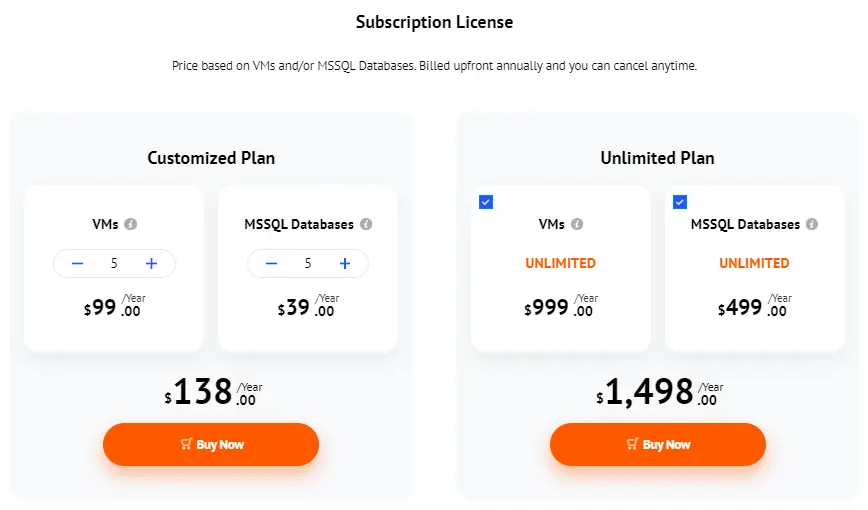Click the MSSQL Databases quantity field
Viewport: 868px width, 510px height.
(308, 264)
